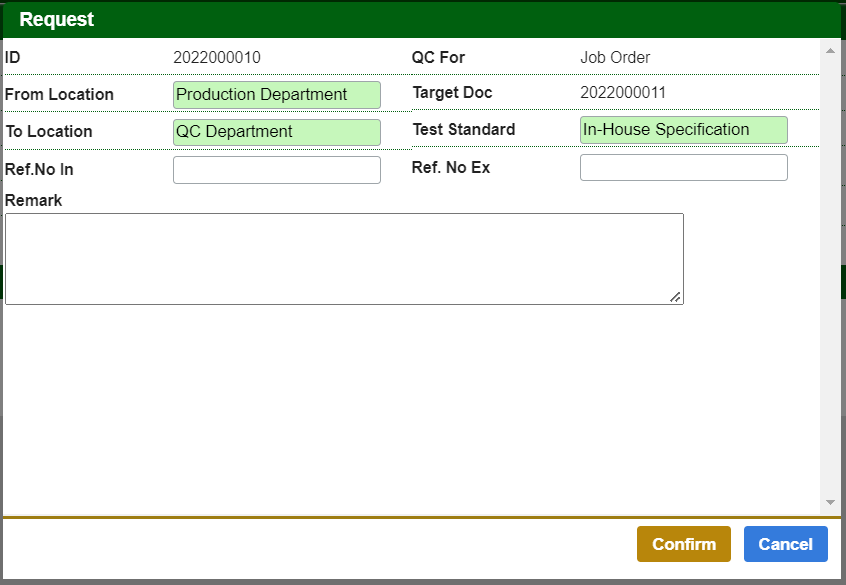Click inside the Ref. No Ex input
Image resolution: width=846 pixels, height=585 pixels.
coord(683,167)
